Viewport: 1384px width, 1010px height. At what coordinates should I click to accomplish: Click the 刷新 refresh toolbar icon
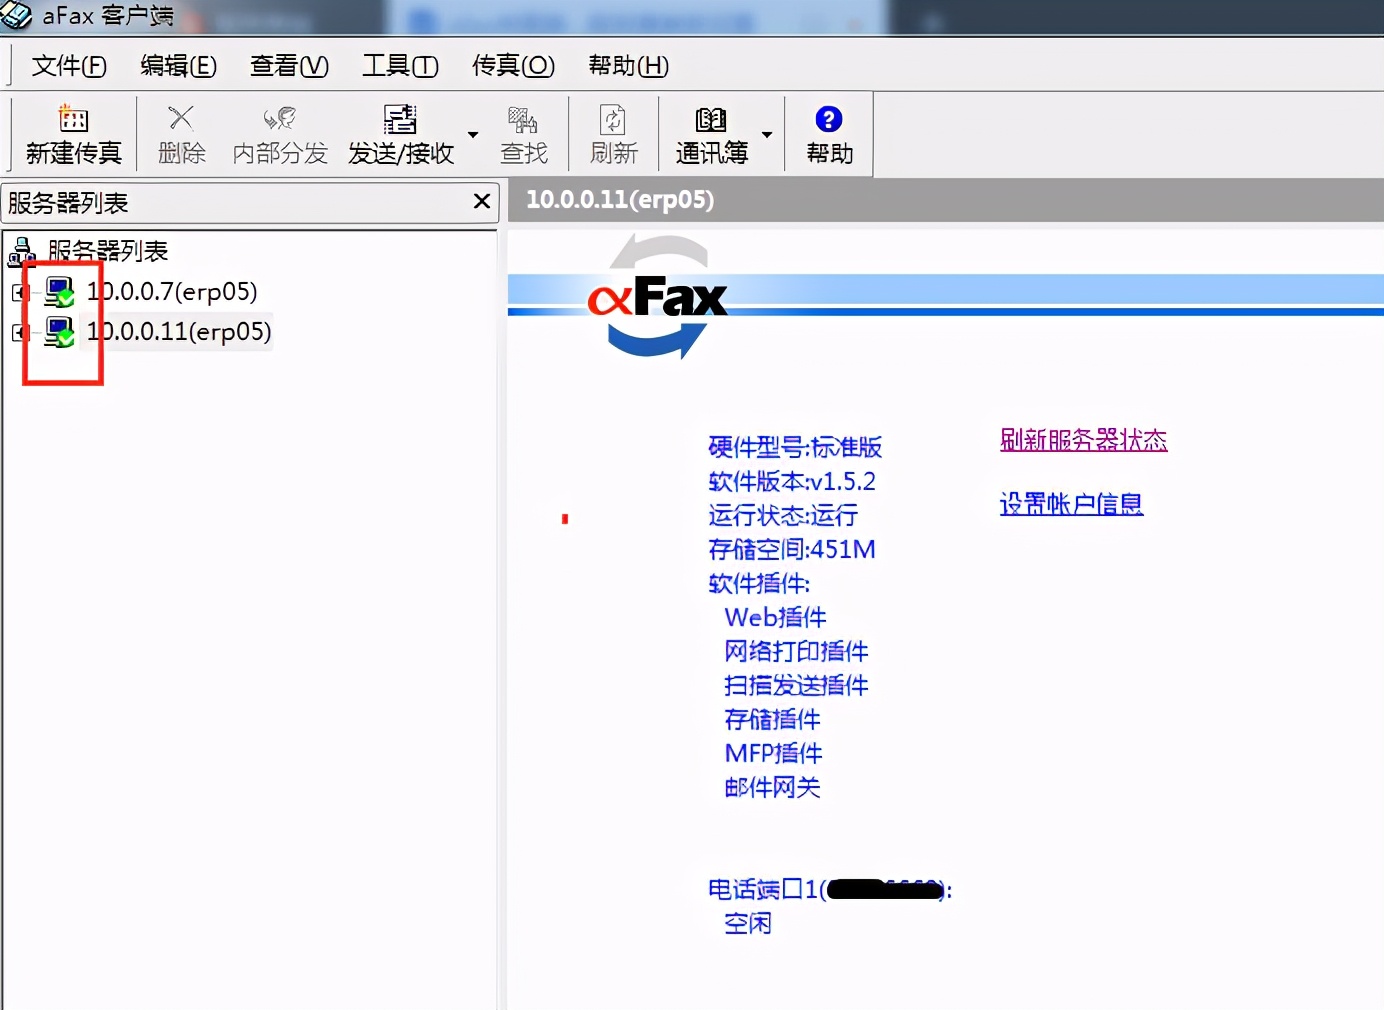pos(613,119)
